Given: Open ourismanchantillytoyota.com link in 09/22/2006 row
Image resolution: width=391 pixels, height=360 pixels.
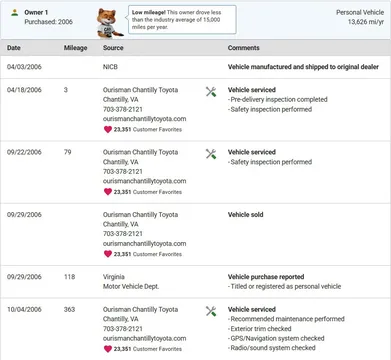Looking at the screenshot, I should [x=144, y=181].
